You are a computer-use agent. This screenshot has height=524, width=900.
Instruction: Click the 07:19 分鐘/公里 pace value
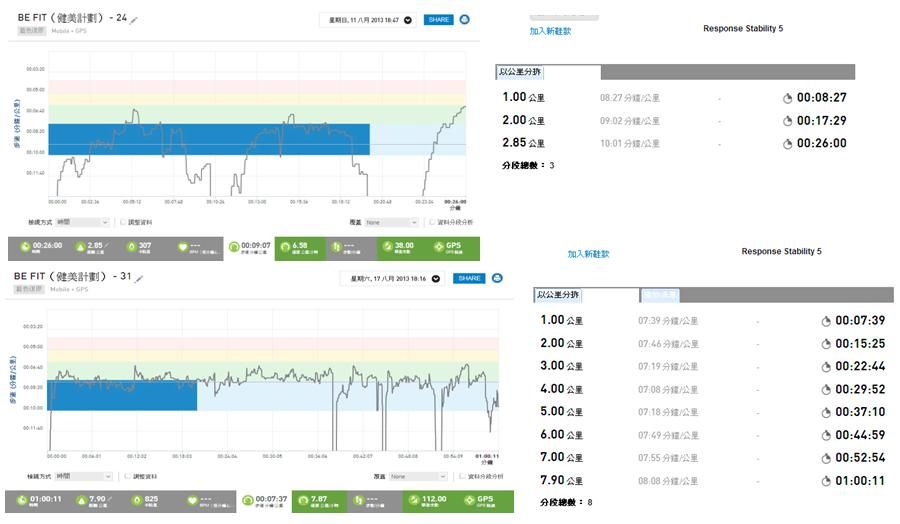(668, 367)
